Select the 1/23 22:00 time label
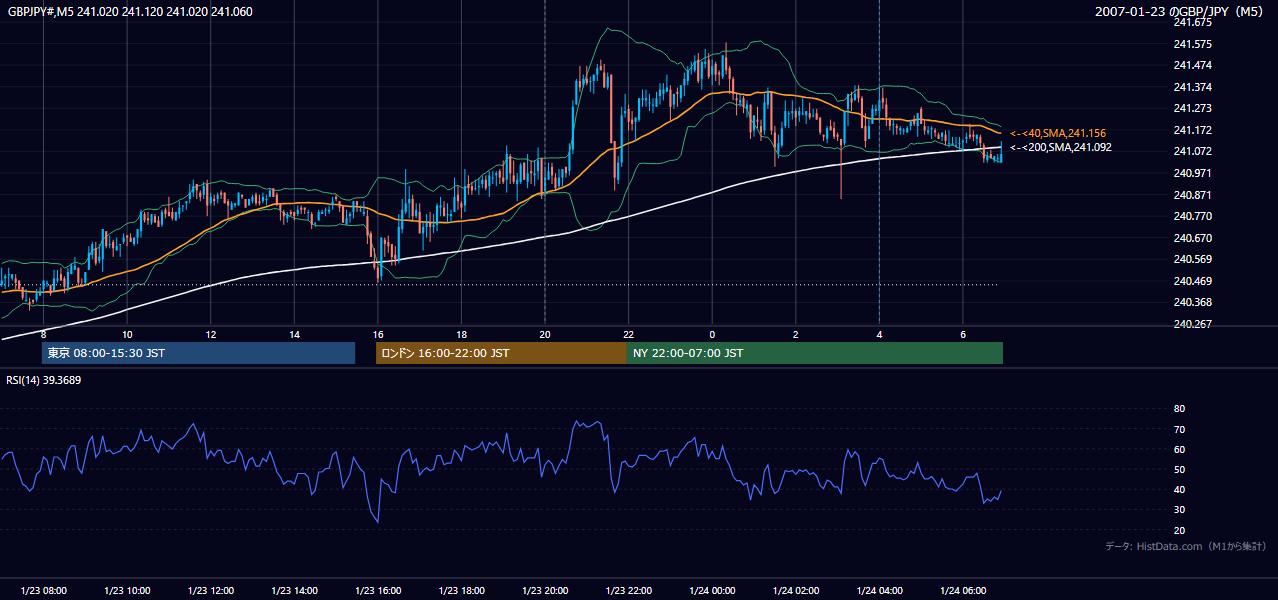This screenshot has height=600, width=1278. [x=629, y=591]
